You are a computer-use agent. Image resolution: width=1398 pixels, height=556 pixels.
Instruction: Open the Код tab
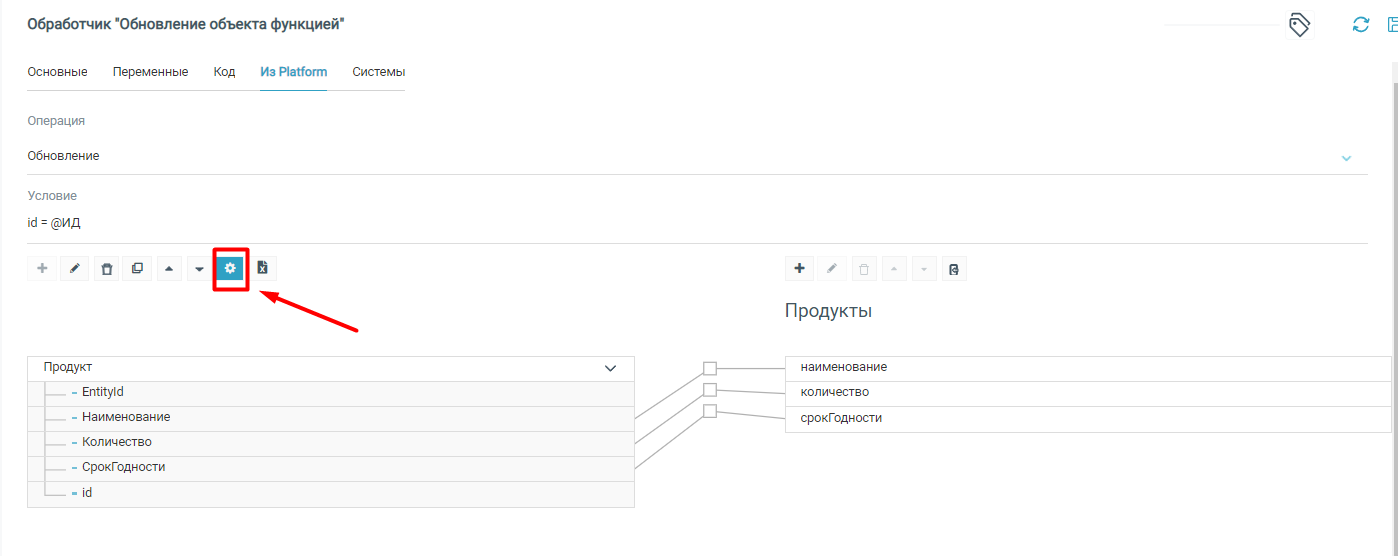(224, 72)
